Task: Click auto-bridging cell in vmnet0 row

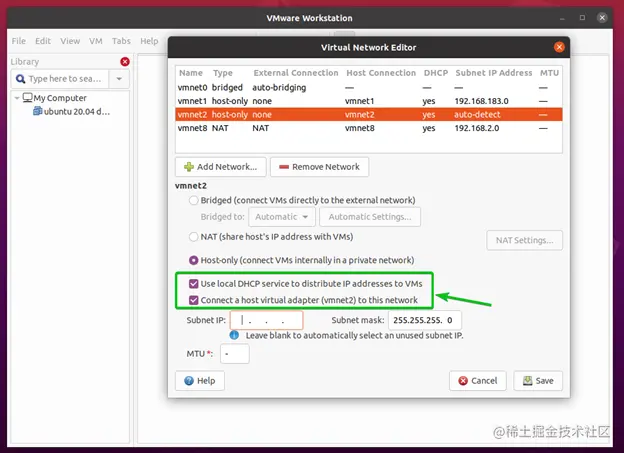Action: click(x=279, y=88)
